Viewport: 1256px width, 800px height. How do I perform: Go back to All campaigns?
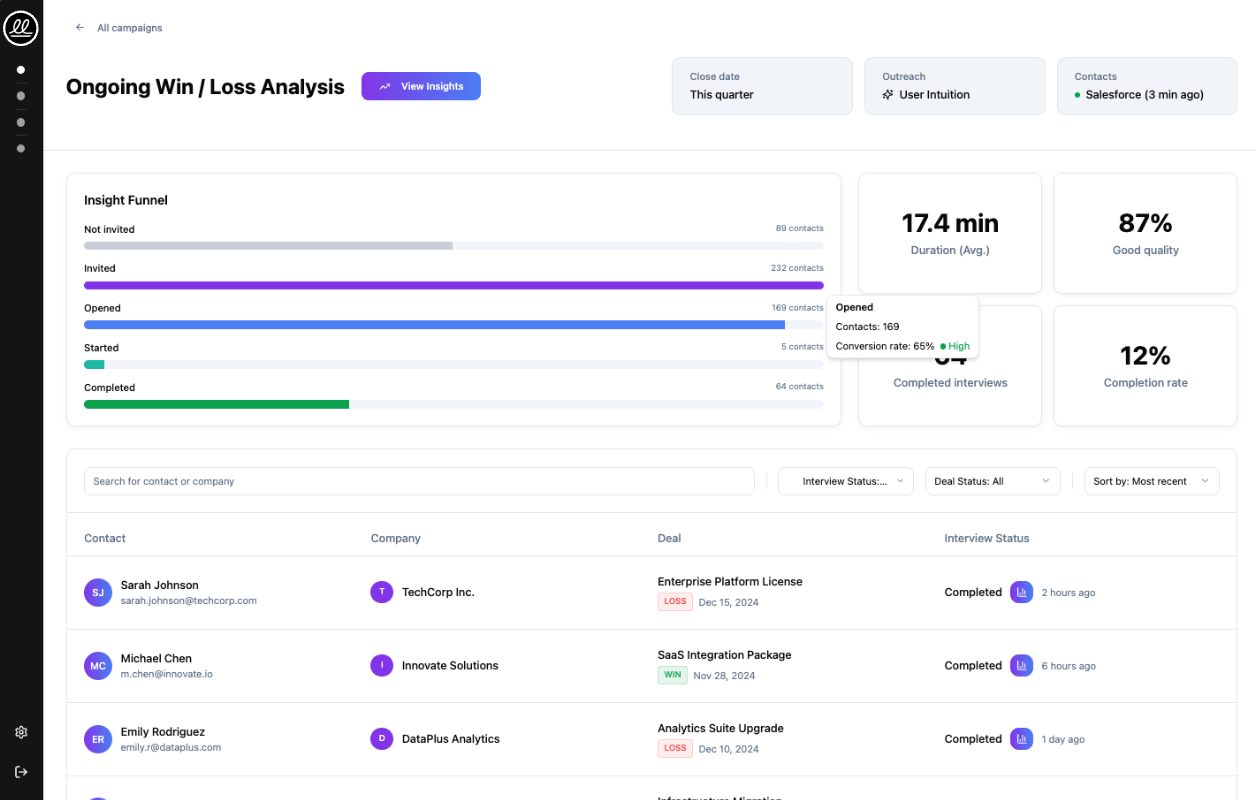pyautogui.click(x=129, y=28)
